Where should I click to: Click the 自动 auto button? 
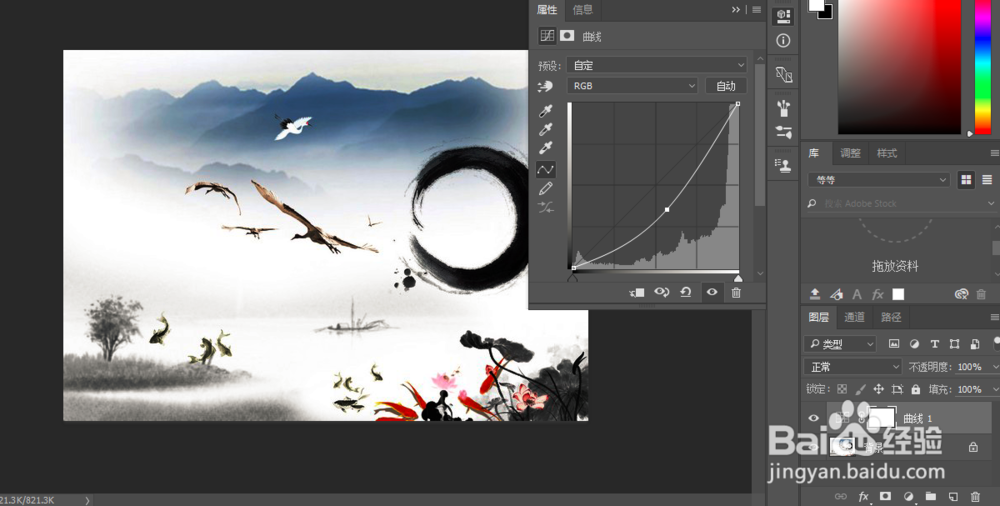(726, 86)
